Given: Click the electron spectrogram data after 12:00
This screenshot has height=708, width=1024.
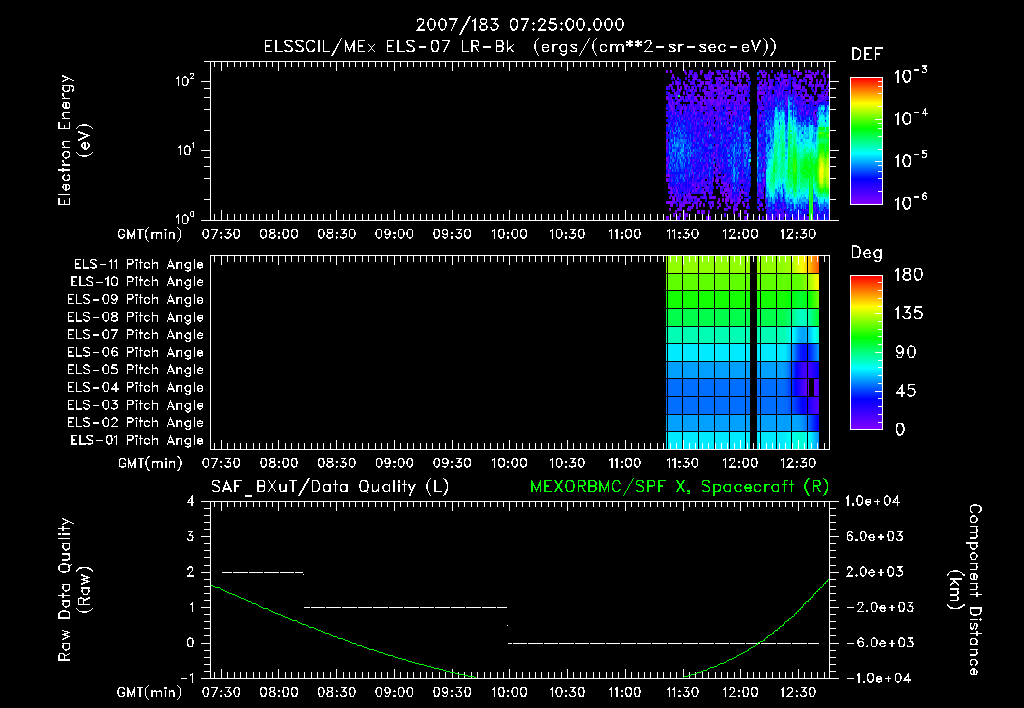Looking at the screenshot, I should point(793,144).
